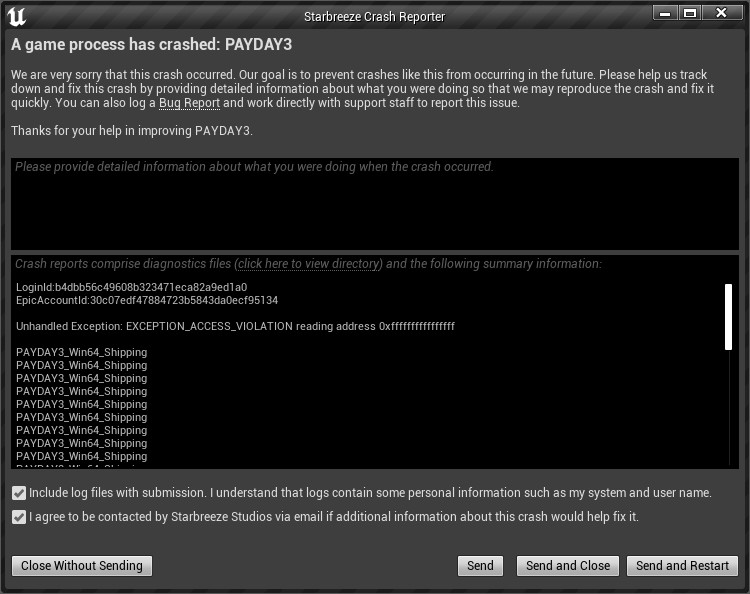Open the Bug Report link
Image resolution: width=750 pixels, height=594 pixels.
(x=189, y=103)
